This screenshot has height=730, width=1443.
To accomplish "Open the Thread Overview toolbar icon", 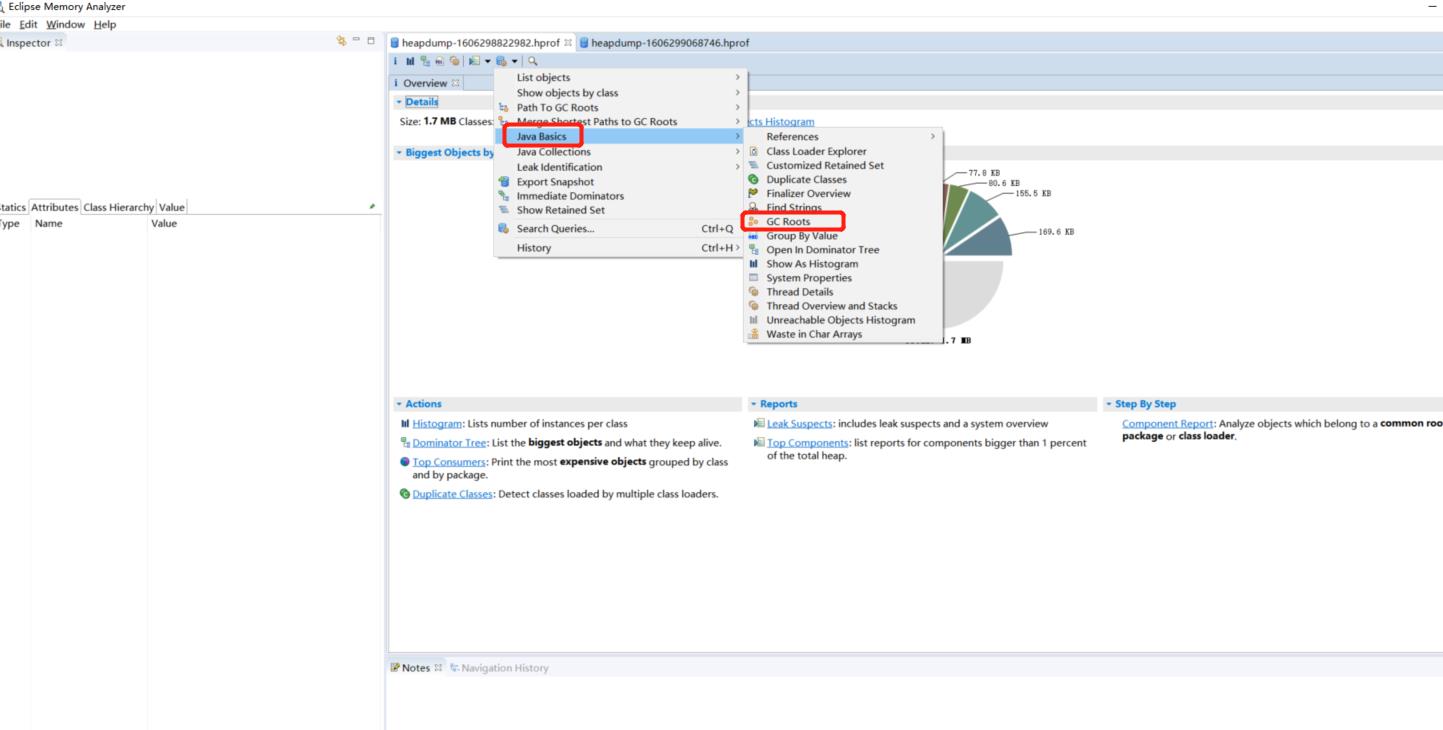I will click(454, 61).
